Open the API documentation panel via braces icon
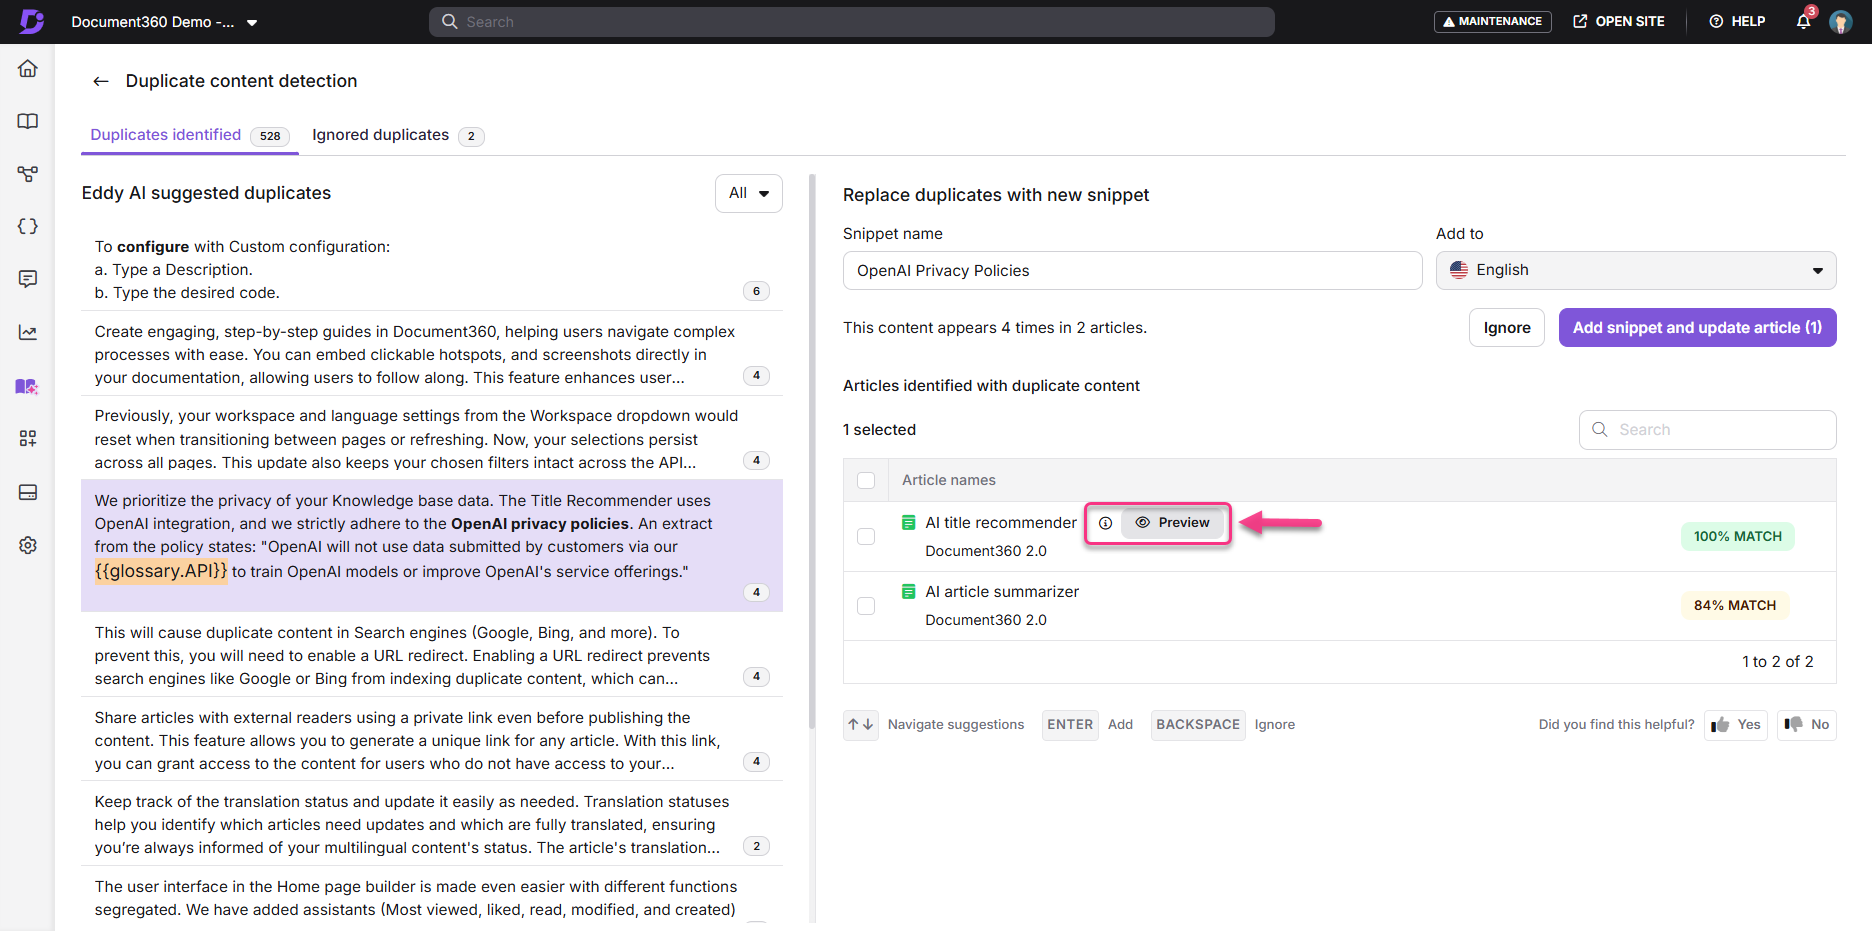This screenshot has height=931, width=1872. 27,226
